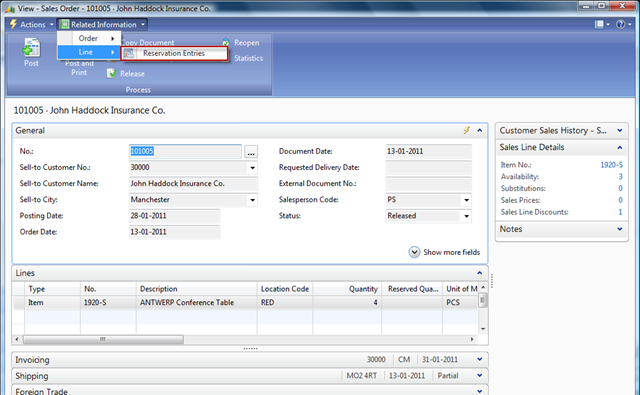Click the Show more fields chevron icon

(414, 252)
